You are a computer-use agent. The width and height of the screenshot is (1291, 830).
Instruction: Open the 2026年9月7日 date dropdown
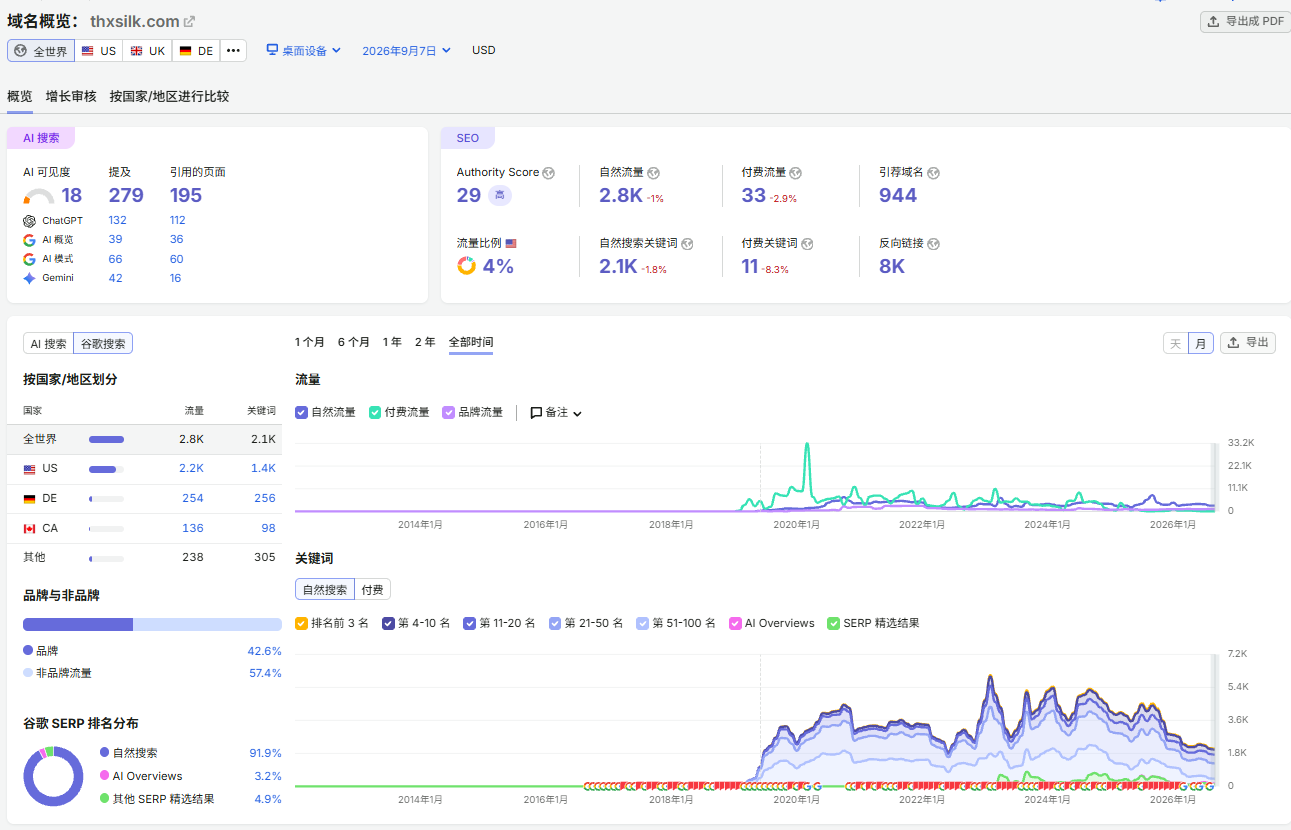[406, 50]
